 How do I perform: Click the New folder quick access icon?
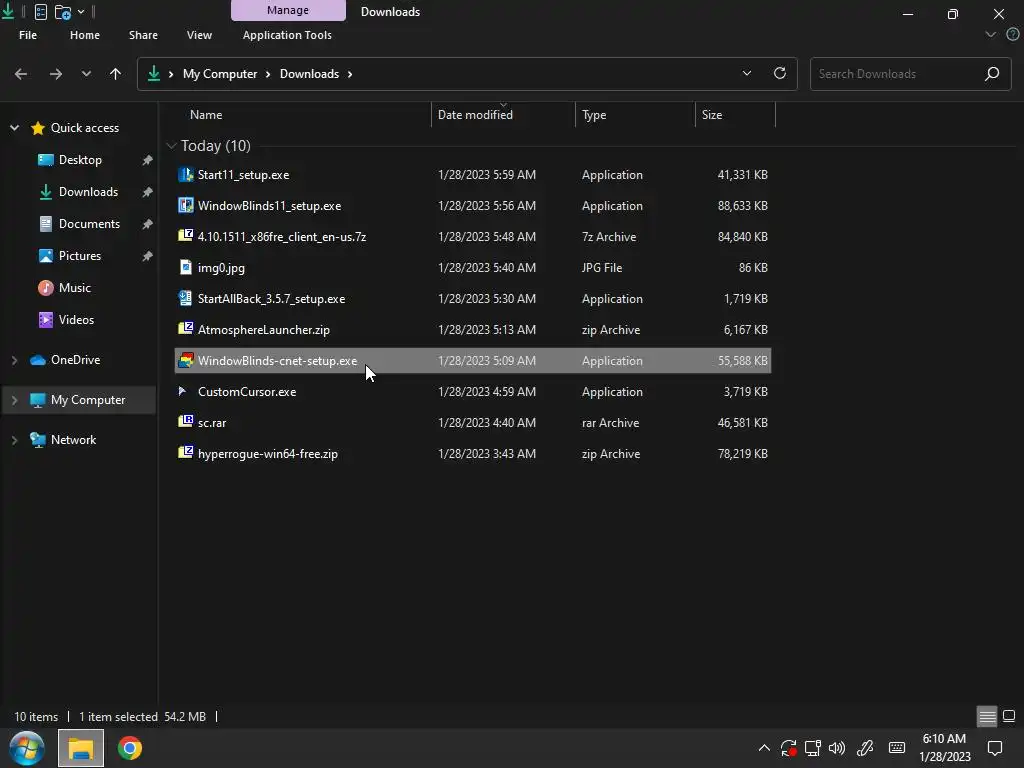pos(63,12)
